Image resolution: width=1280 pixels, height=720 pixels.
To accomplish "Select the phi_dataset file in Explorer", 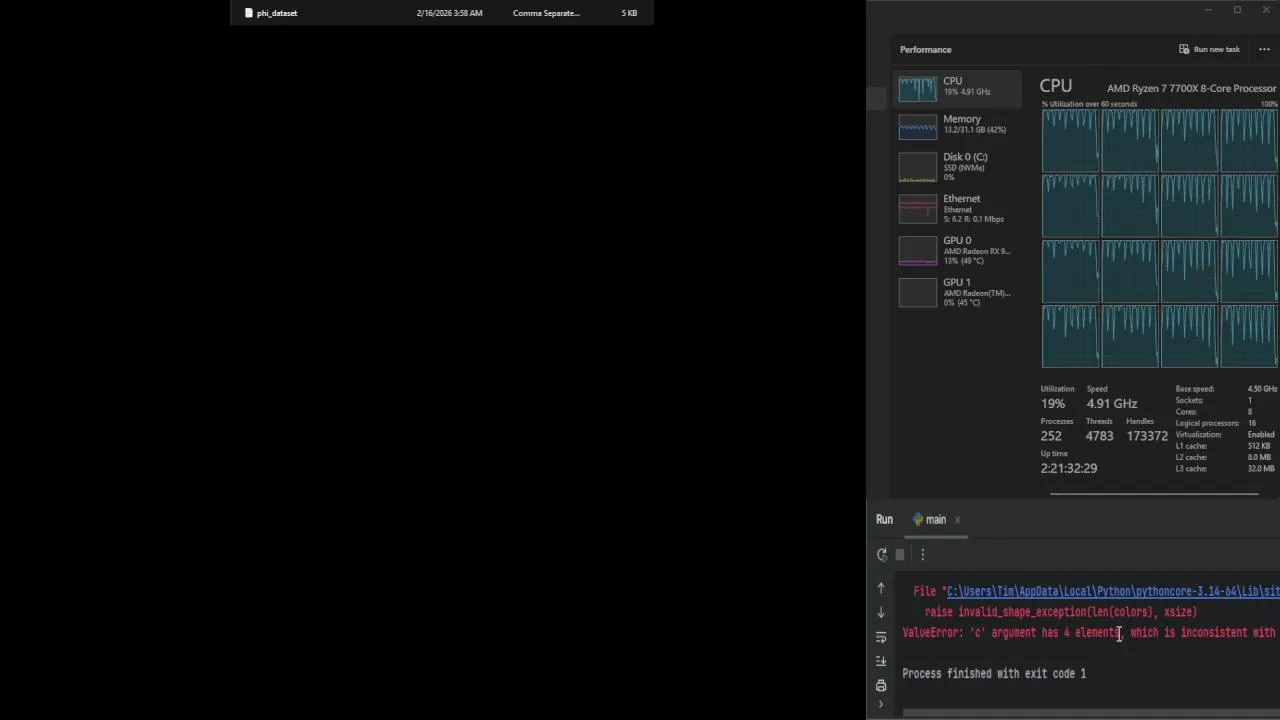I will click(x=441, y=13).
